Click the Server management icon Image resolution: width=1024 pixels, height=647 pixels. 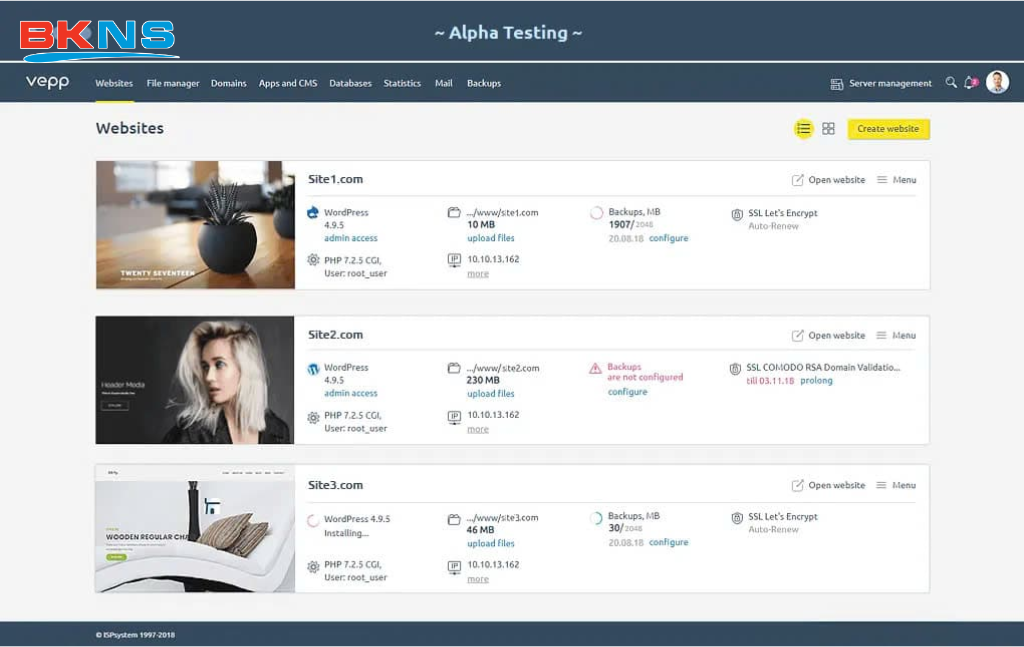coord(837,84)
